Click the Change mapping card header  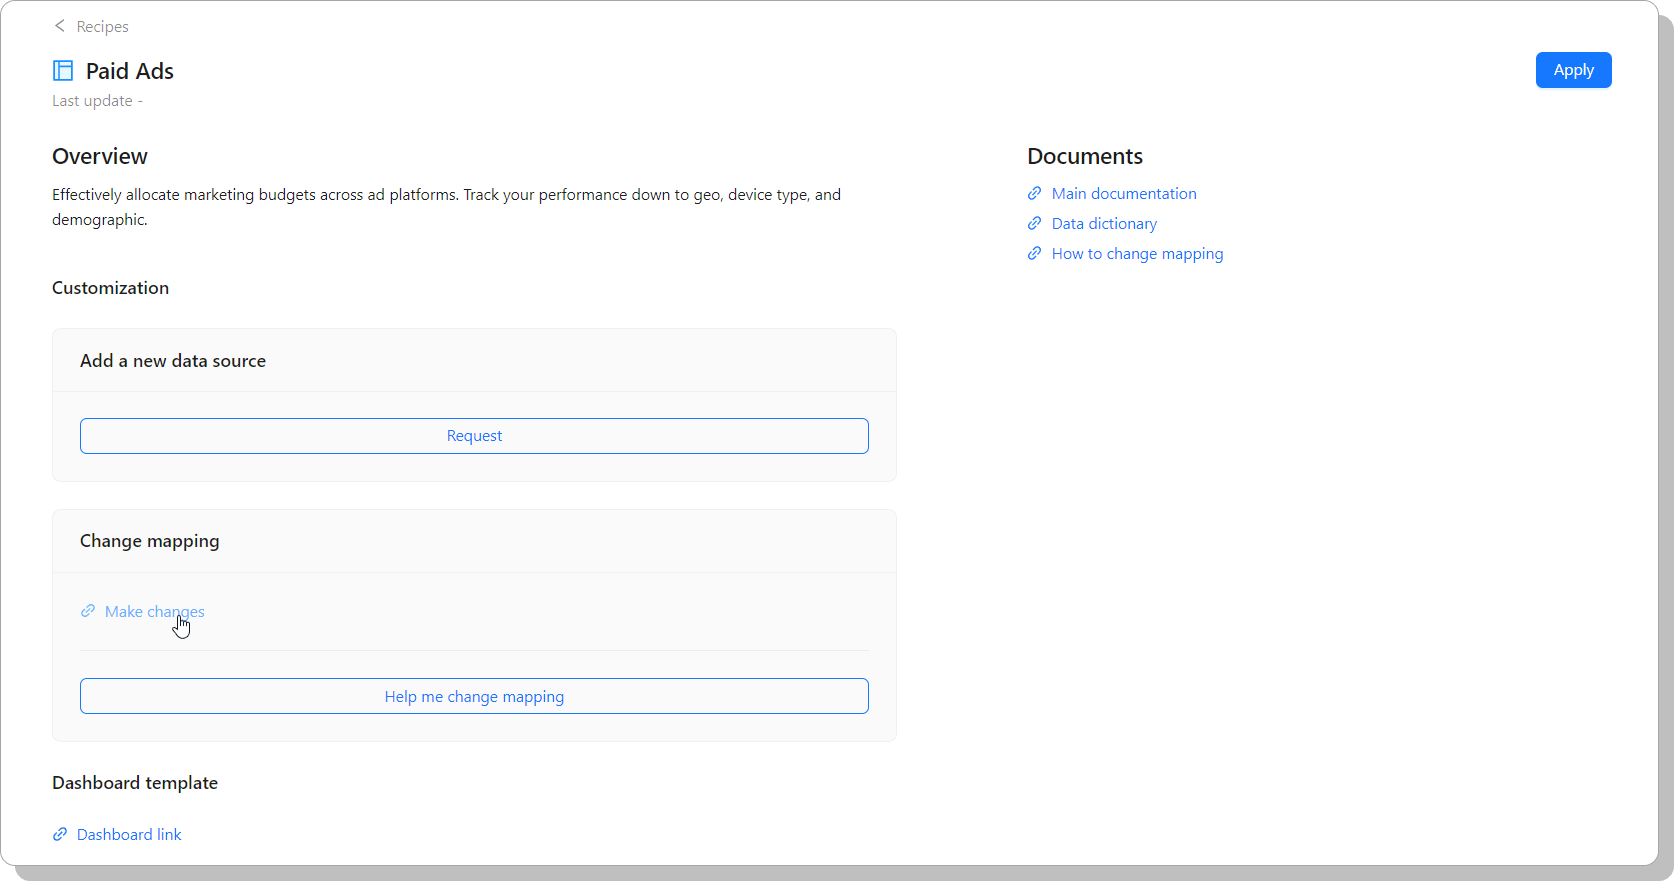click(x=150, y=541)
